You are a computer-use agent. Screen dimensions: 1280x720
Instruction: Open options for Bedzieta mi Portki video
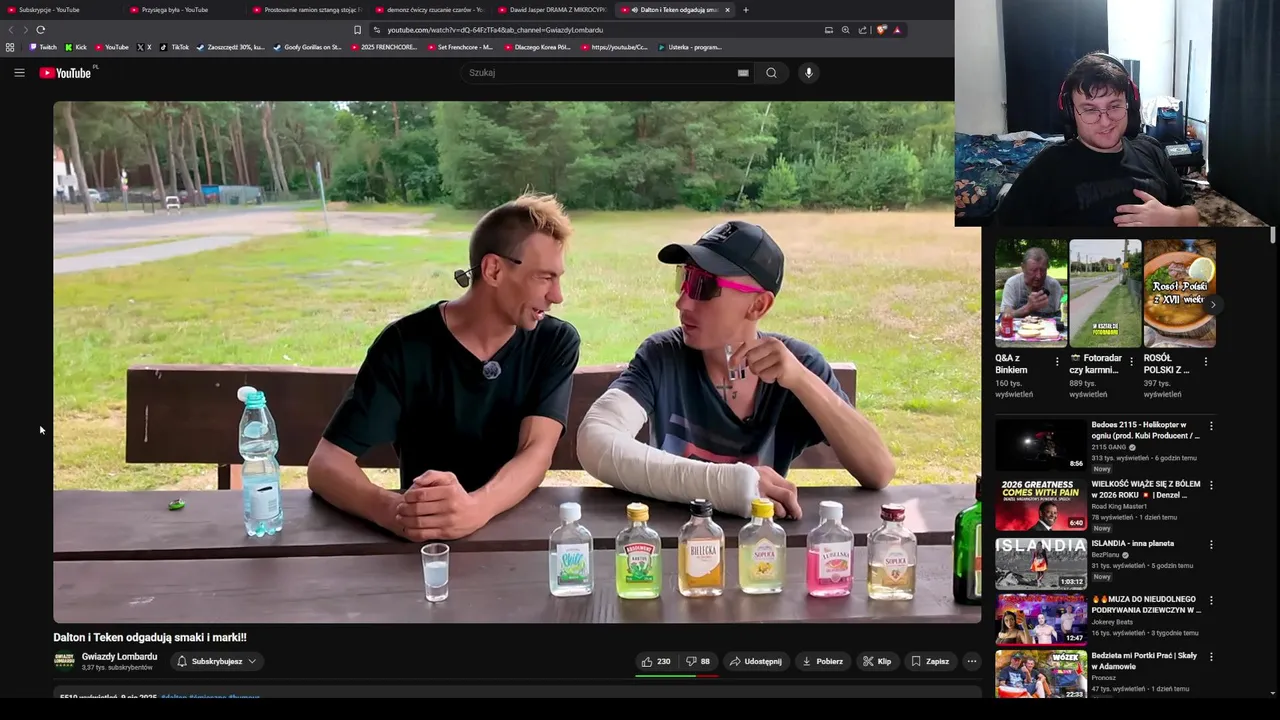(x=1211, y=657)
